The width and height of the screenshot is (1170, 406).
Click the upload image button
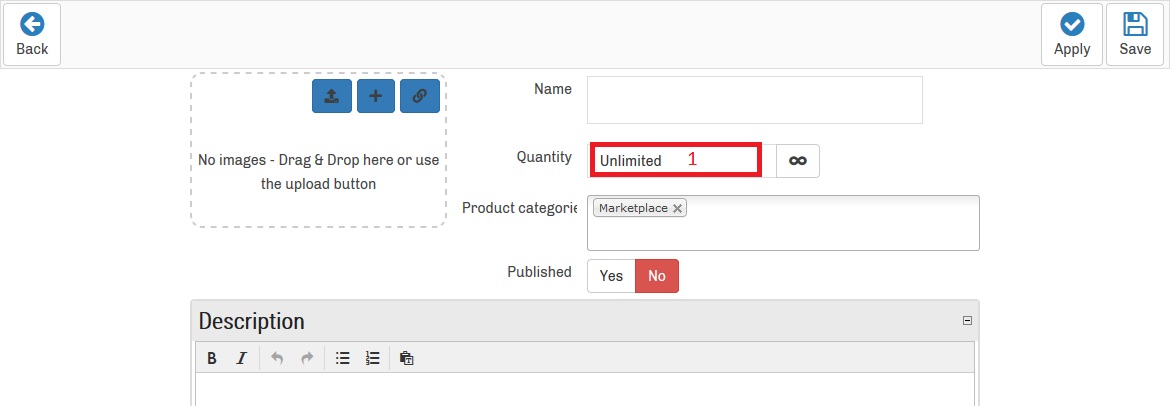[331, 96]
